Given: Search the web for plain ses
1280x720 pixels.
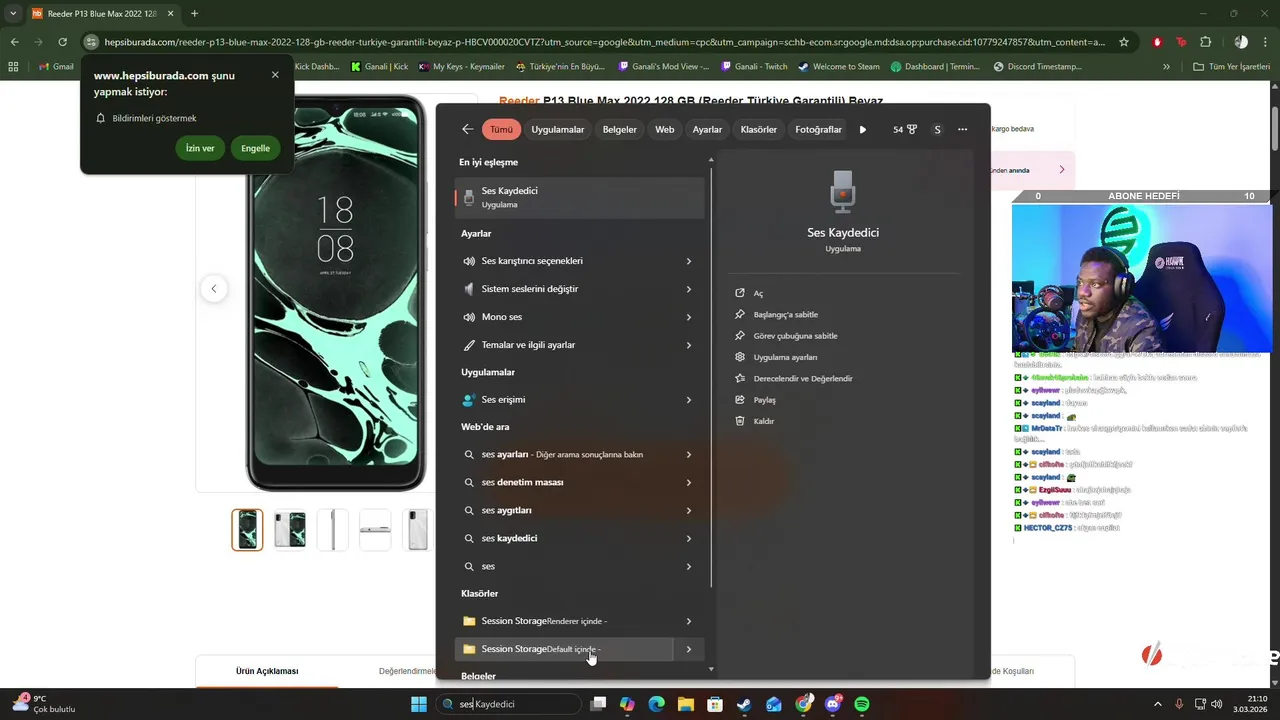Looking at the screenshot, I should click(579, 566).
